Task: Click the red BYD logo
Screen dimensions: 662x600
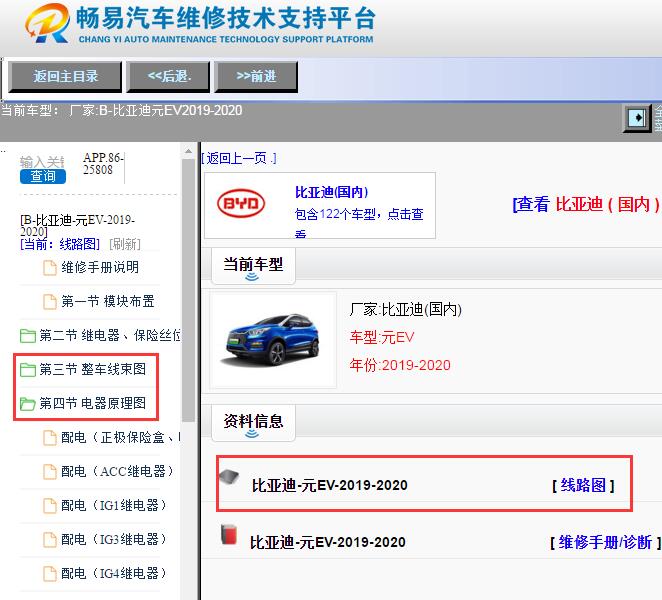Action: point(241,204)
